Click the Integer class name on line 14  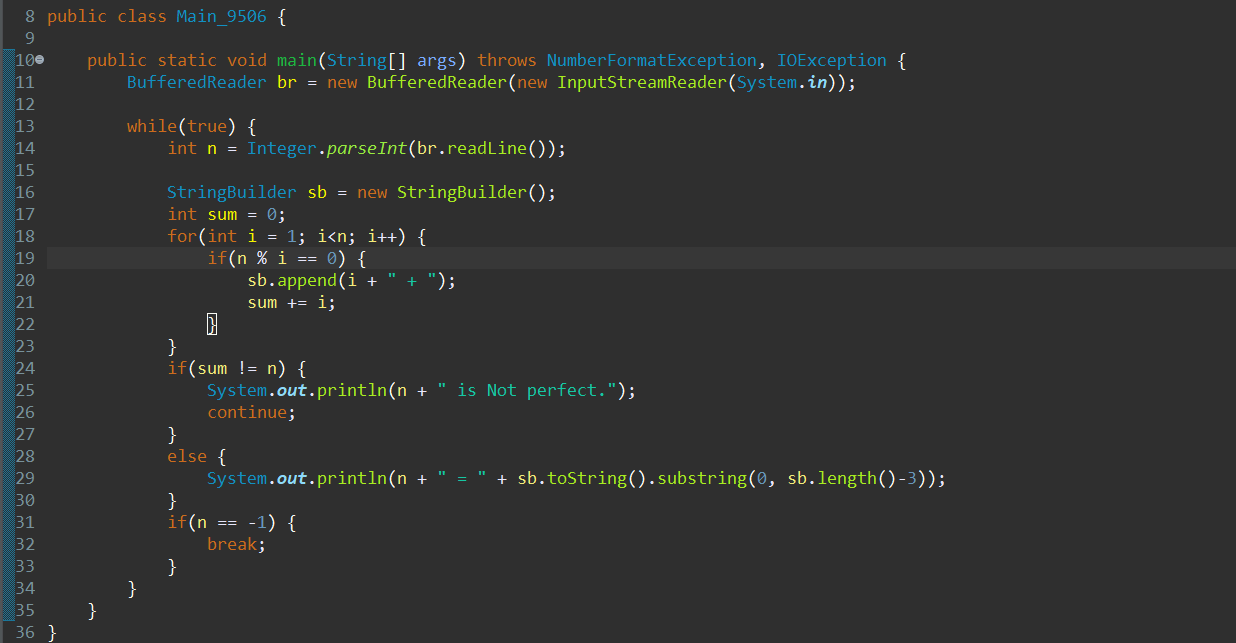pyautogui.click(x=282, y=148)
